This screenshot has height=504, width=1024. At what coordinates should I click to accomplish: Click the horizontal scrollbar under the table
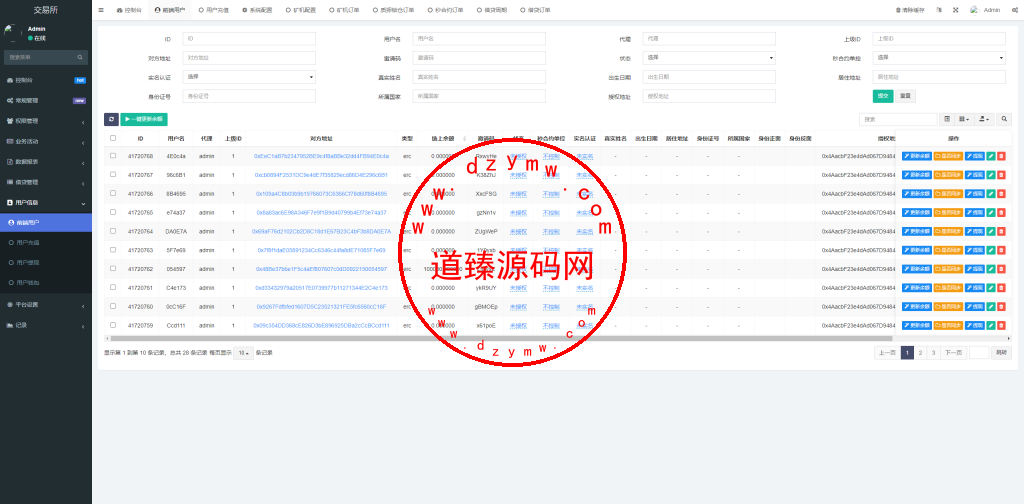[500, 338]
